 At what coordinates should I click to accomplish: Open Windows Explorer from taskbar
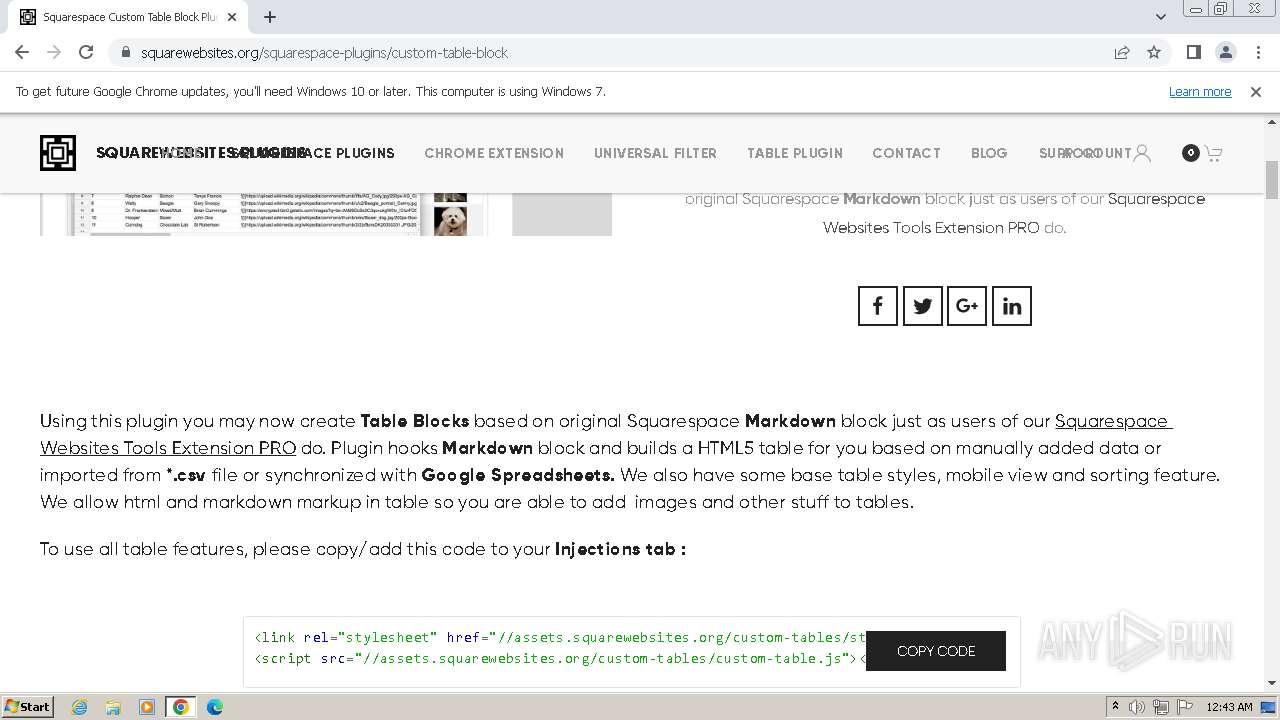[x=113, y=707]
